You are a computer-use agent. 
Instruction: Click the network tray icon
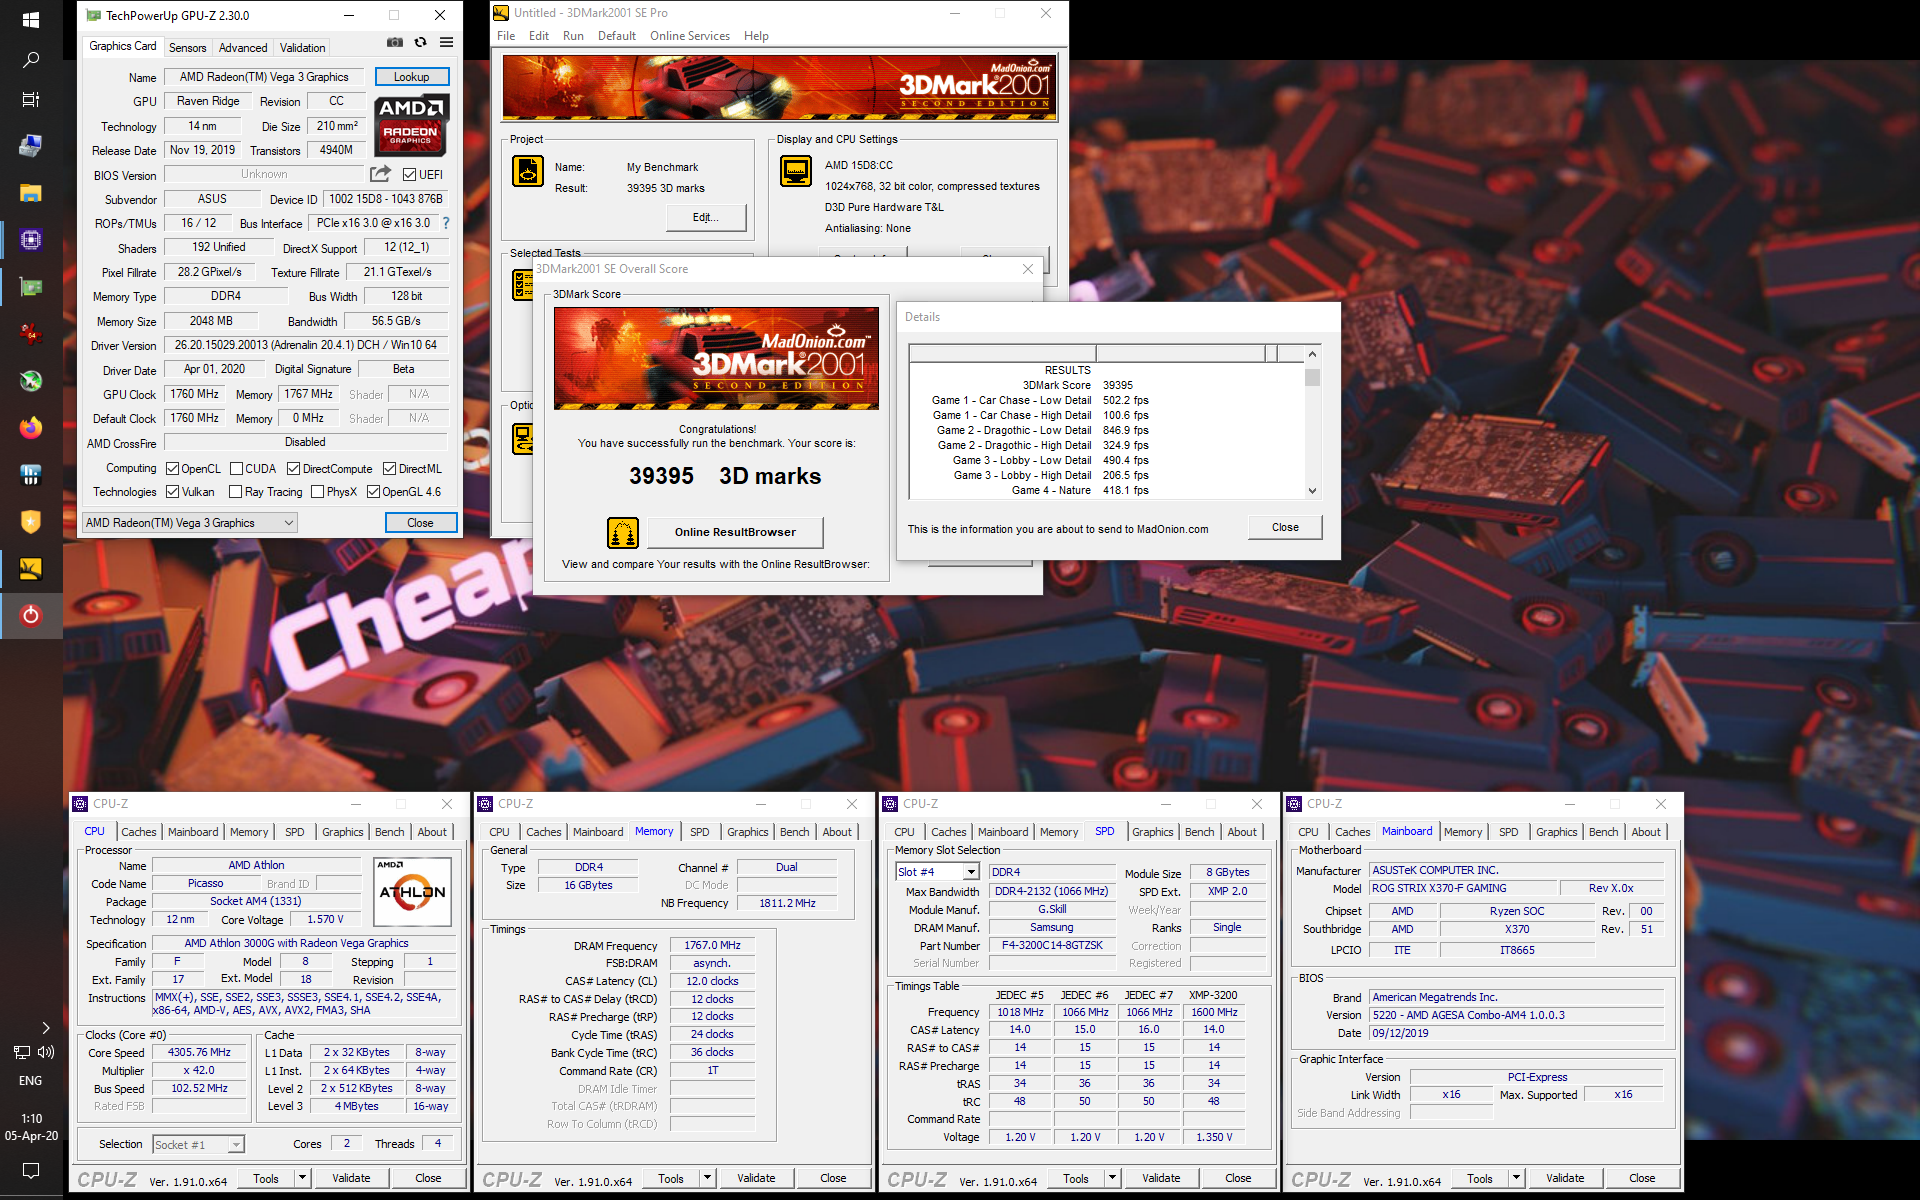point(21,1052)
